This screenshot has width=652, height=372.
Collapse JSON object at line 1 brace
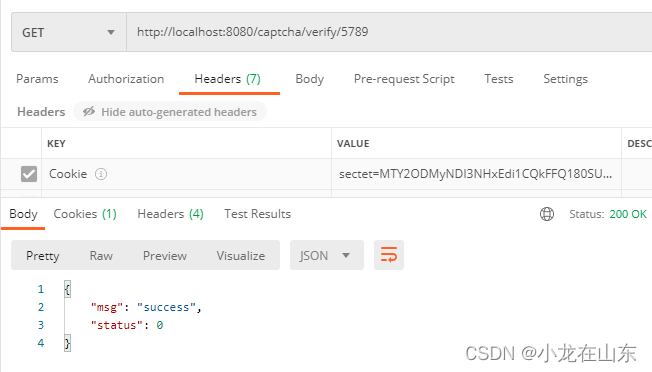point(67,289)
